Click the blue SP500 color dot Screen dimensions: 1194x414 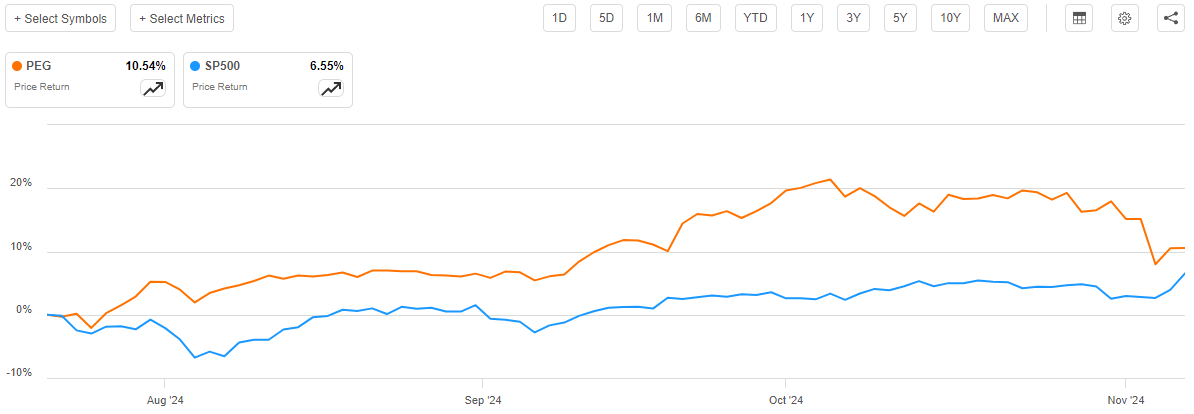[196, 66]
